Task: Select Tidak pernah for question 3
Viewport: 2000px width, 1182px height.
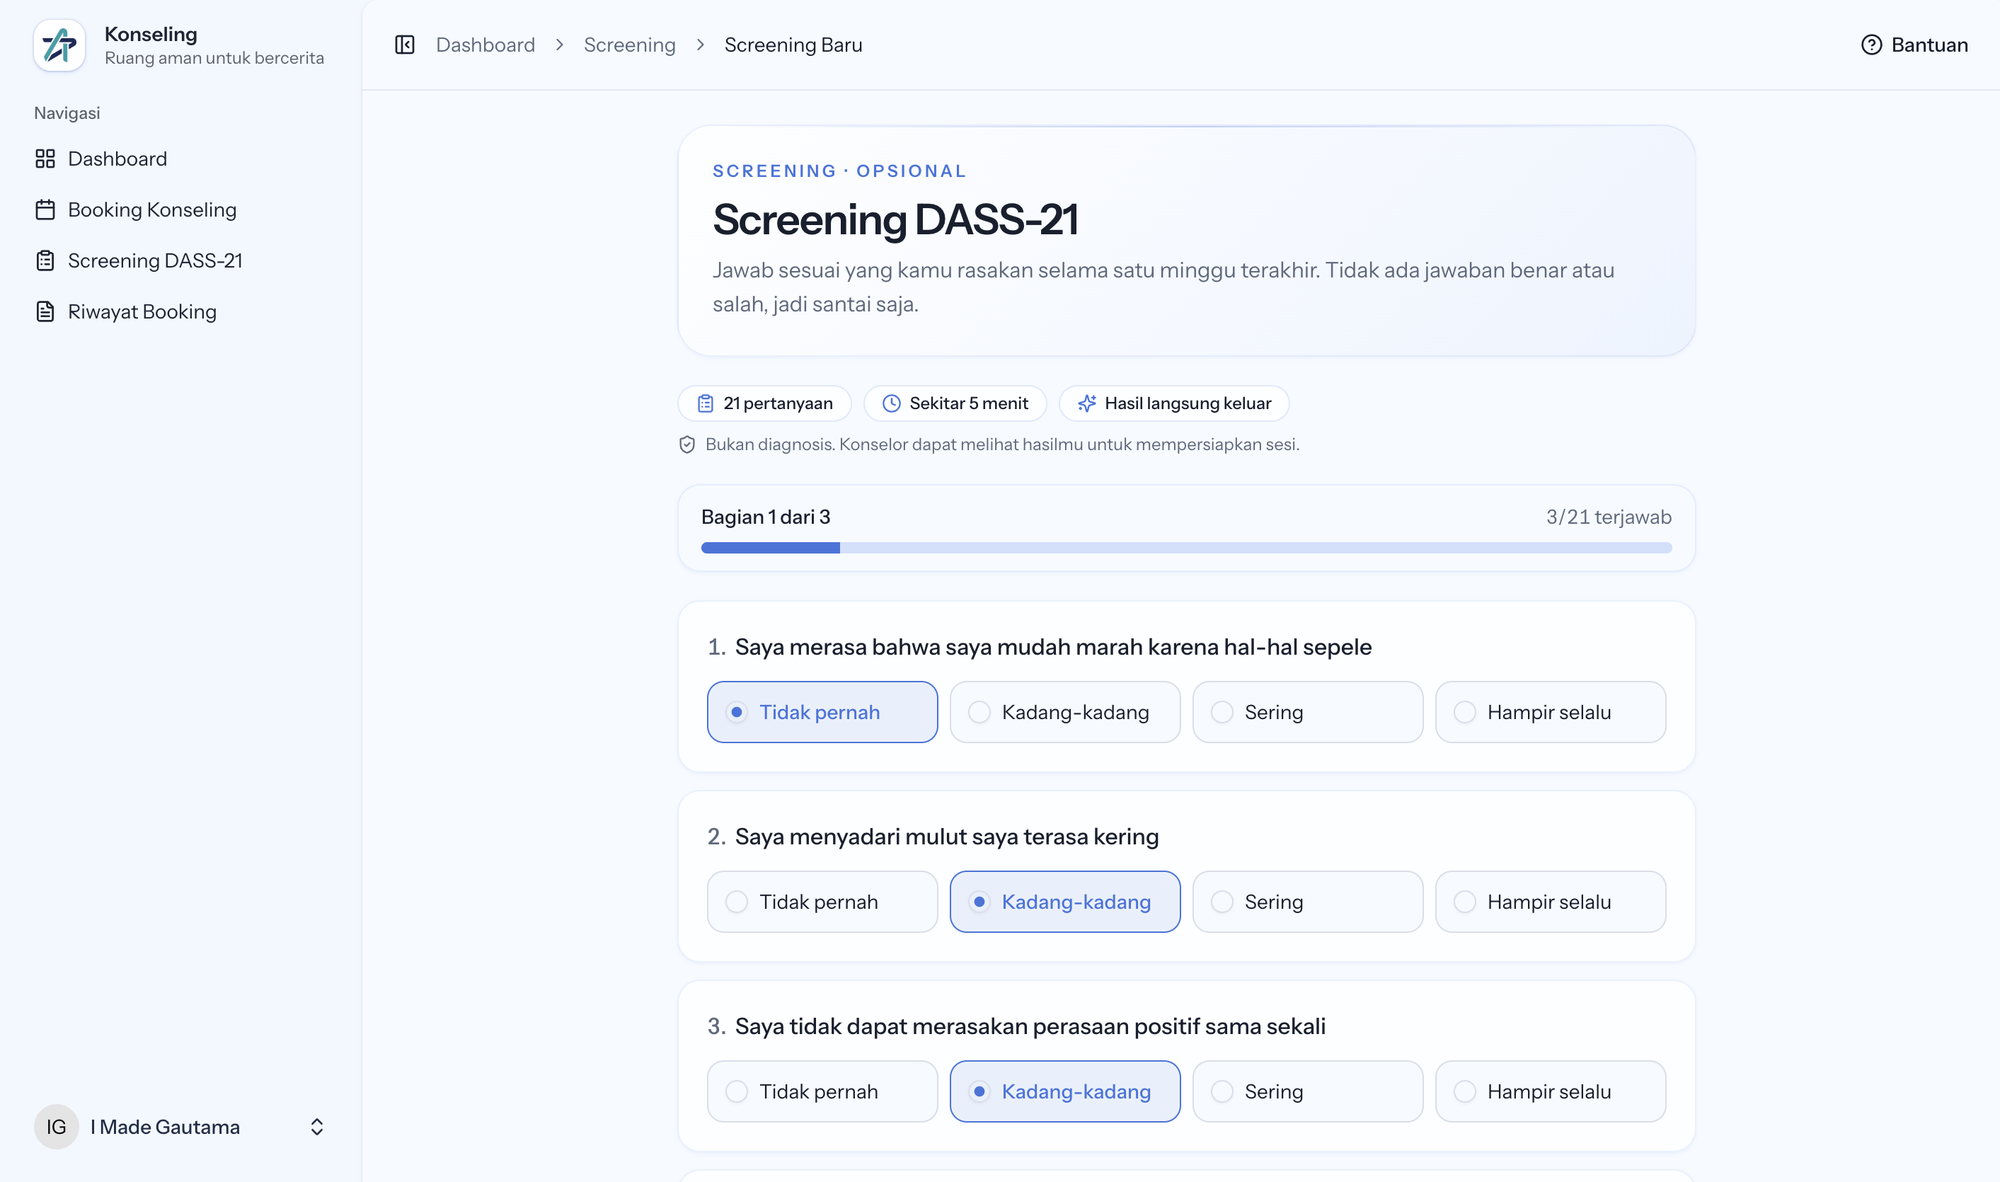Action: (822, 1091)
